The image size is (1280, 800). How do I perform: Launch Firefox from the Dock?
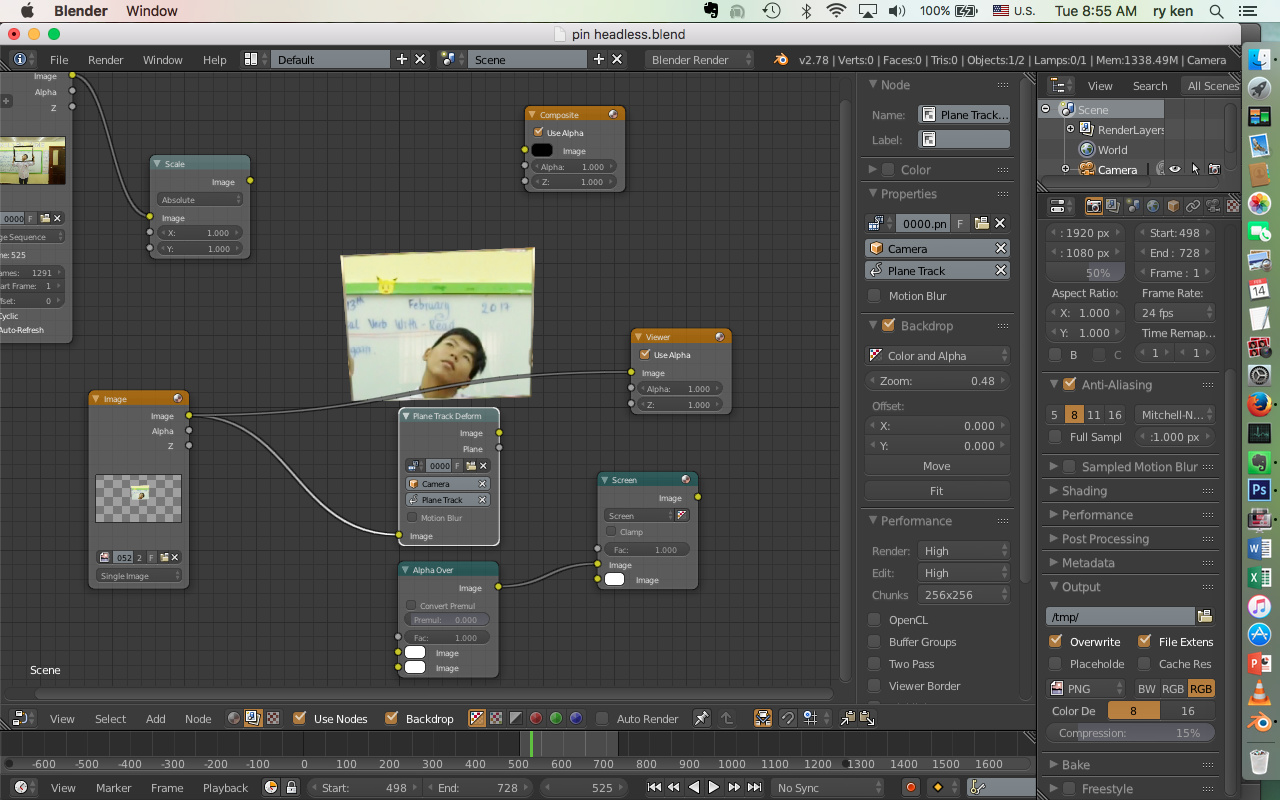coord(1259,405)
